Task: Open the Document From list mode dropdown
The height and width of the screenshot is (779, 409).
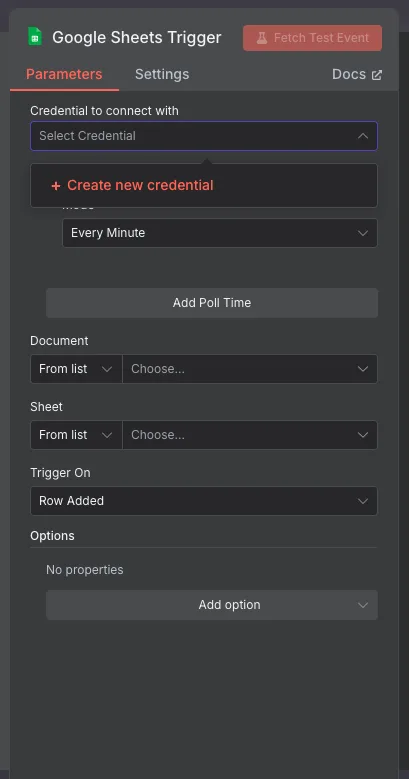Action: (x=76, y=369)
